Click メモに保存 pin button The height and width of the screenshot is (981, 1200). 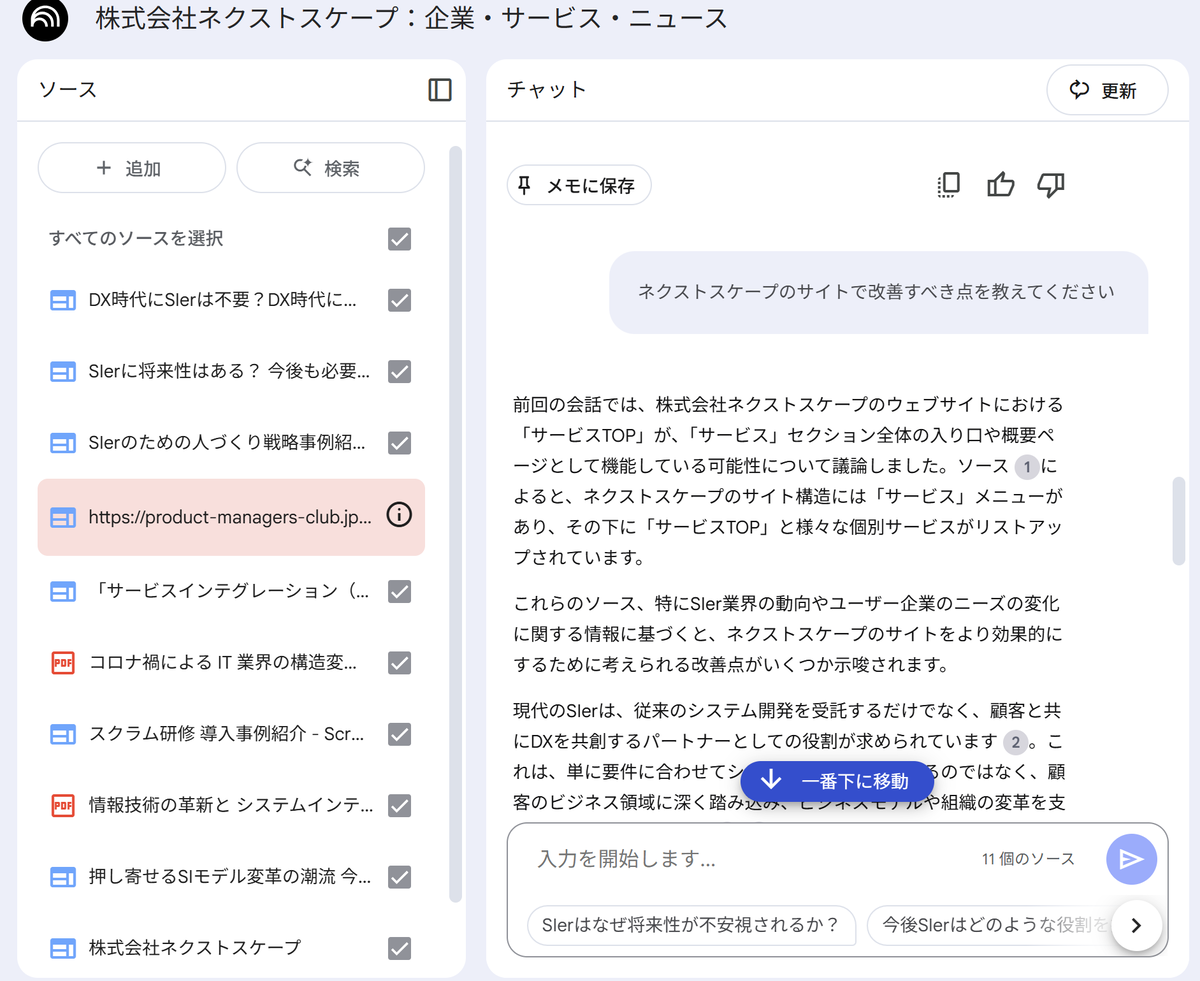tap(579, 186)
